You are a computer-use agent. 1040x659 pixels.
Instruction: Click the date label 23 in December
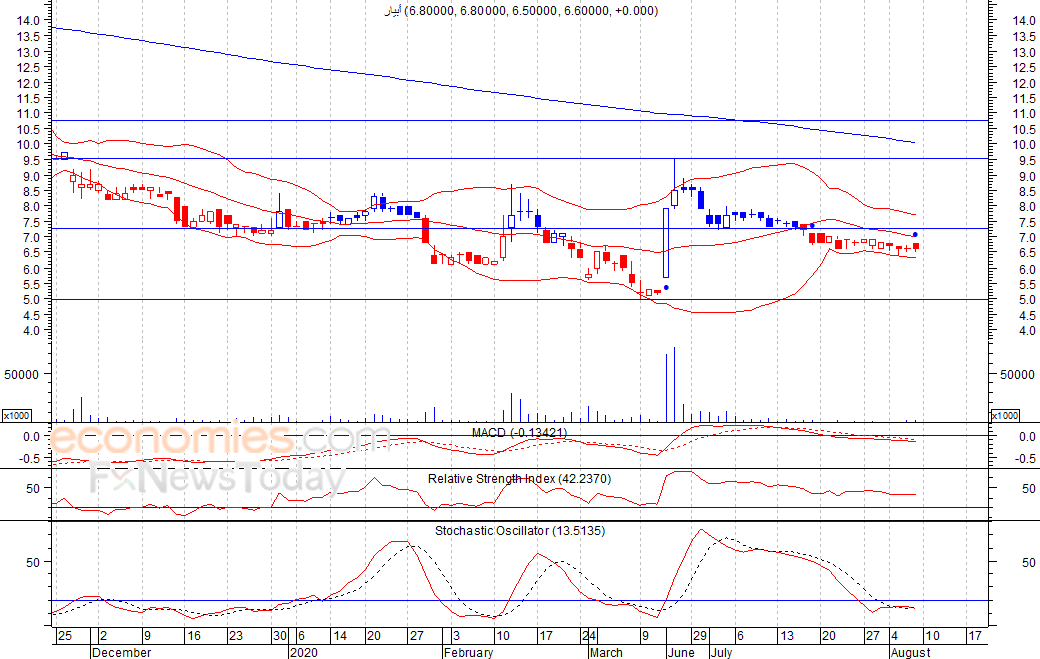tap(236, 636)
